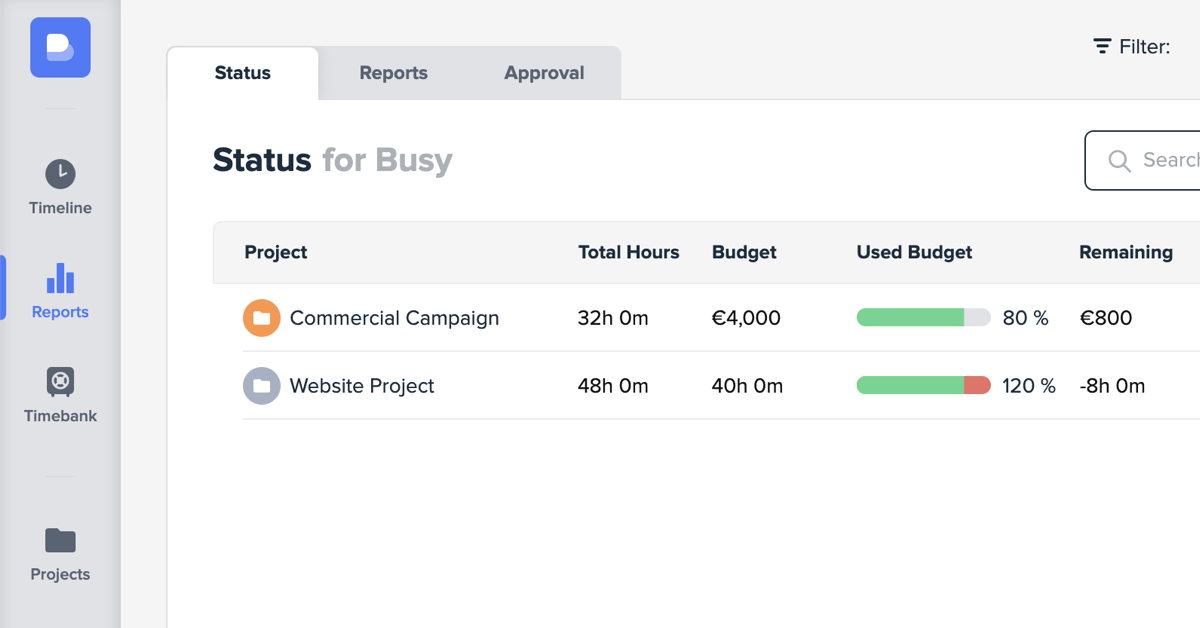The image size is (1200, 628).
Task: Switch to the Status tab
Action: click(x=243, y=73)
